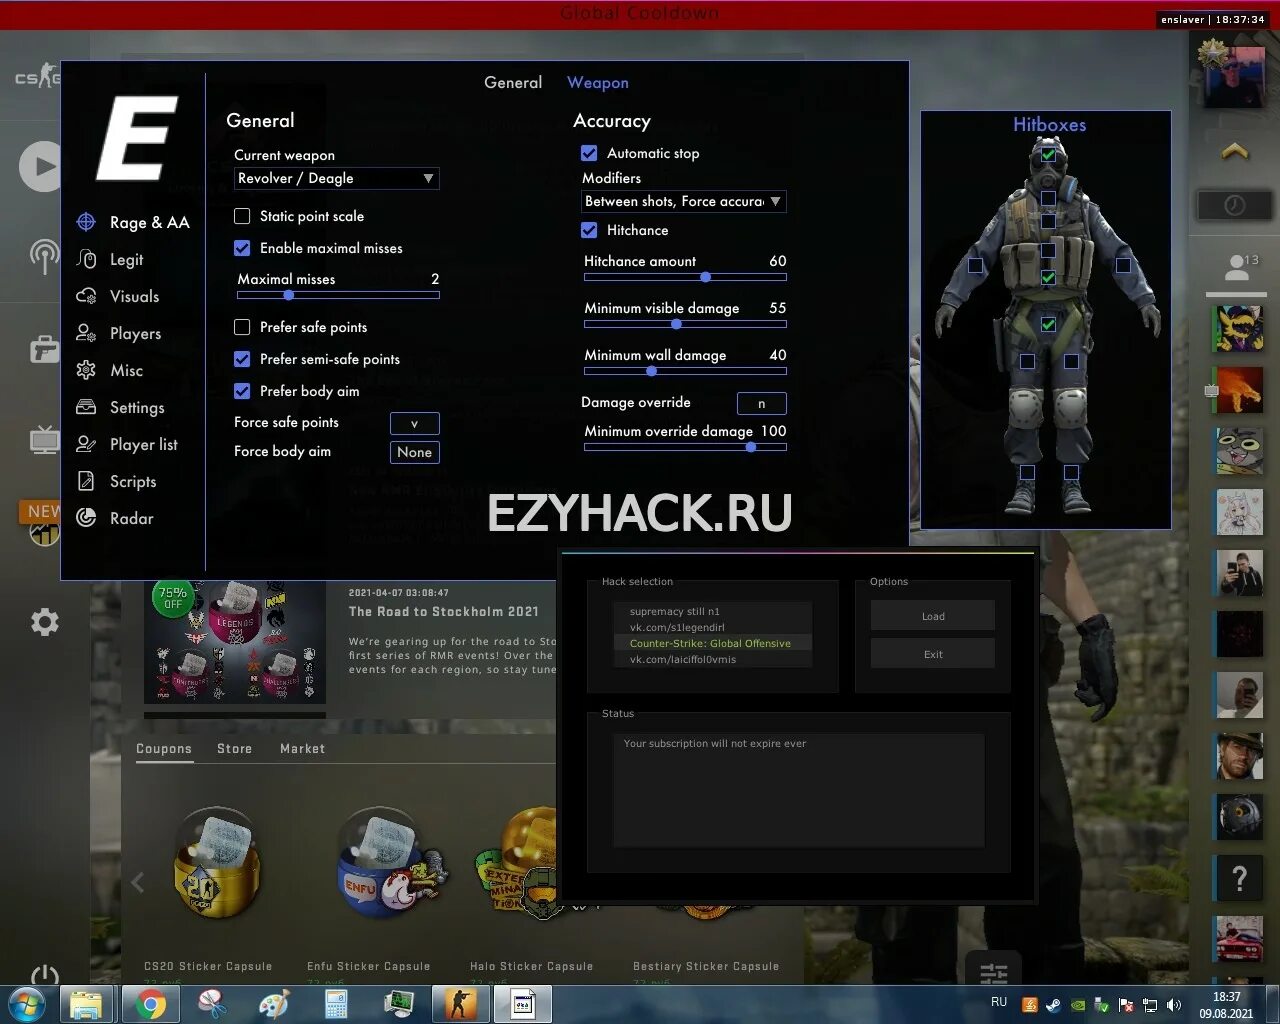Uncheck Prefer semi-safe points
Image resolution: width=1280 pixels, height=1024 pixels.
click(242, 359)
